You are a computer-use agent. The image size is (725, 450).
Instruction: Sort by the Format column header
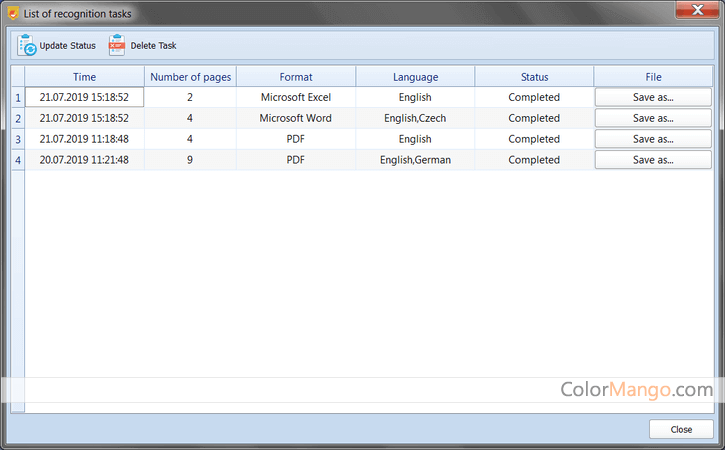click(x=296, y=76)
